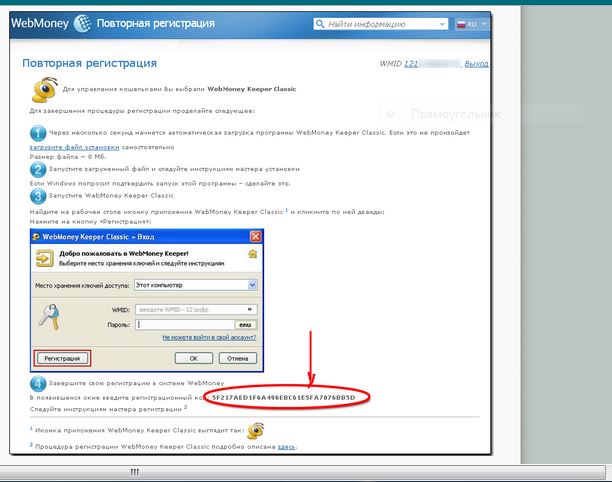
Task: Toggle the 'enu' keyboard layout button
Action: 246,325
